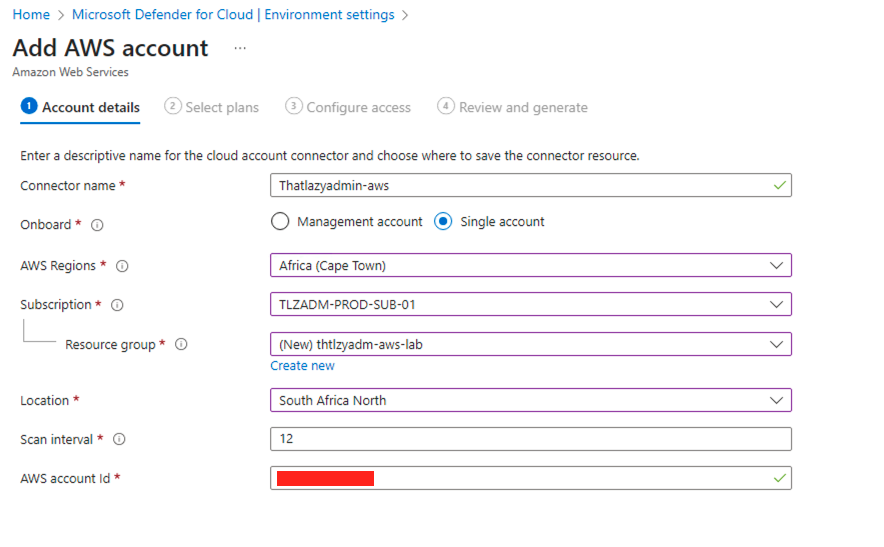Click the Account details tab
Viewport: 884px width, 547px height.
(81, 107)
